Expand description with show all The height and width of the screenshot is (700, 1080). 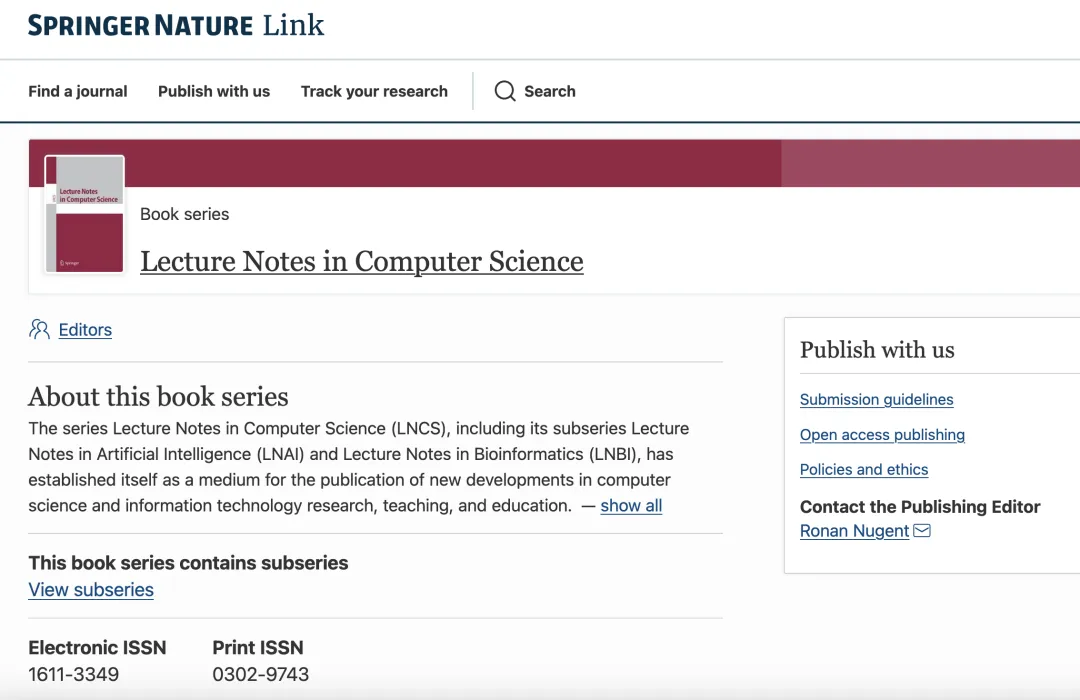click(x=631, y=506)
